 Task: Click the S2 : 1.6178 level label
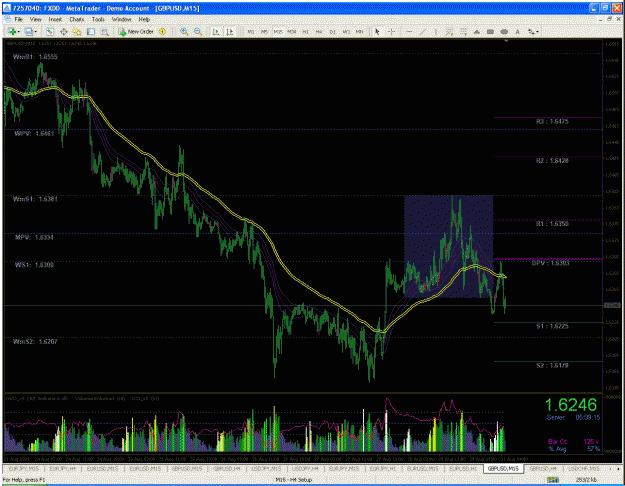click(552, 366)
